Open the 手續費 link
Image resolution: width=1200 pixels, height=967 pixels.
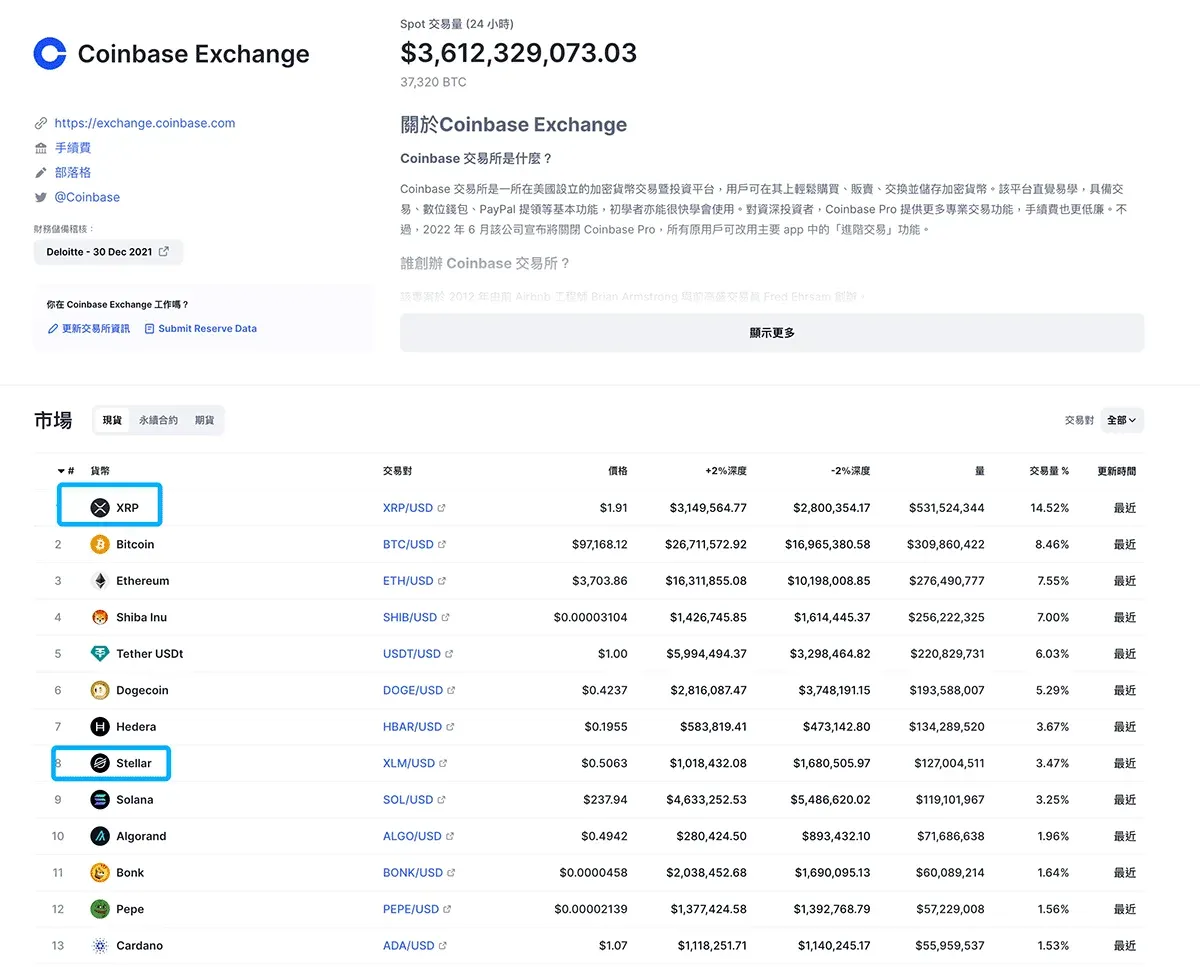(x=73, y=148)
